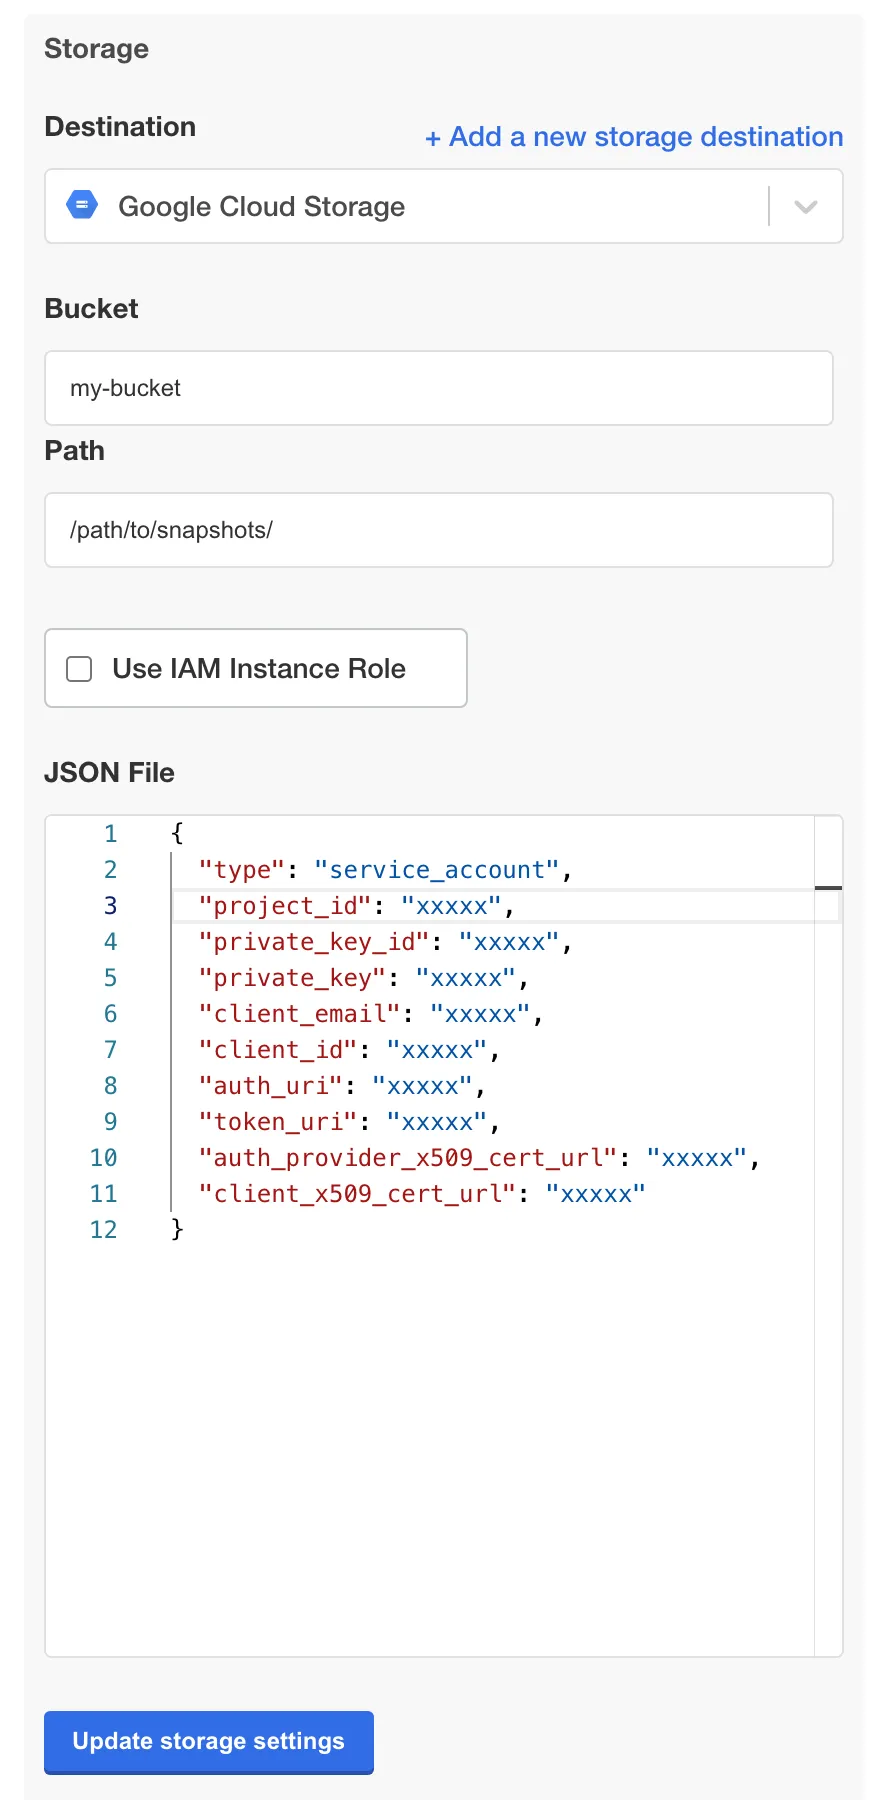
Task: Click the "private_key_id" key in the editor
Action: click(x=314, y=942)
